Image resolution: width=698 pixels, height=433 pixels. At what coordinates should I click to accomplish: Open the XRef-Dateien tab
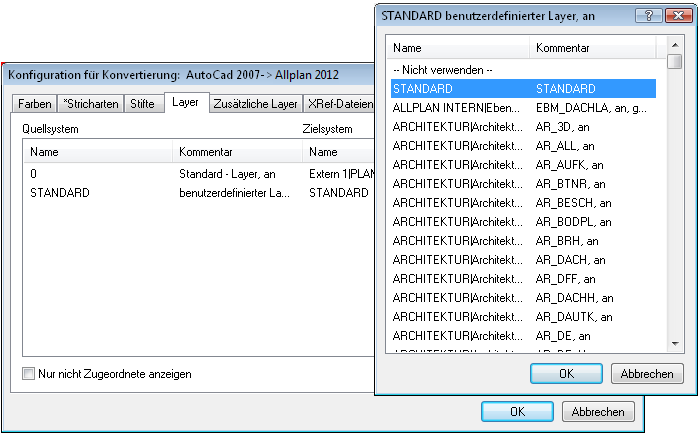click(340, 104)
